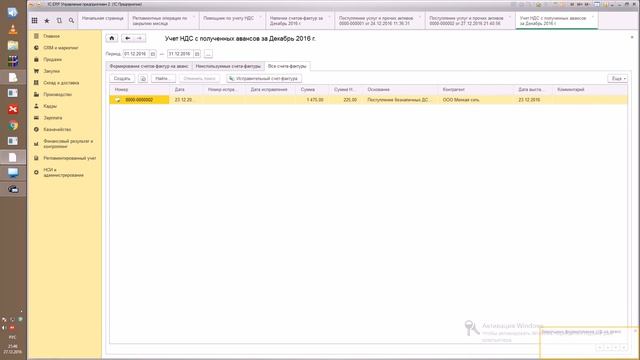The width and height of the screenshot is (640, 360).
Task: Open calendar for period end date
Action: coord(197,54)
